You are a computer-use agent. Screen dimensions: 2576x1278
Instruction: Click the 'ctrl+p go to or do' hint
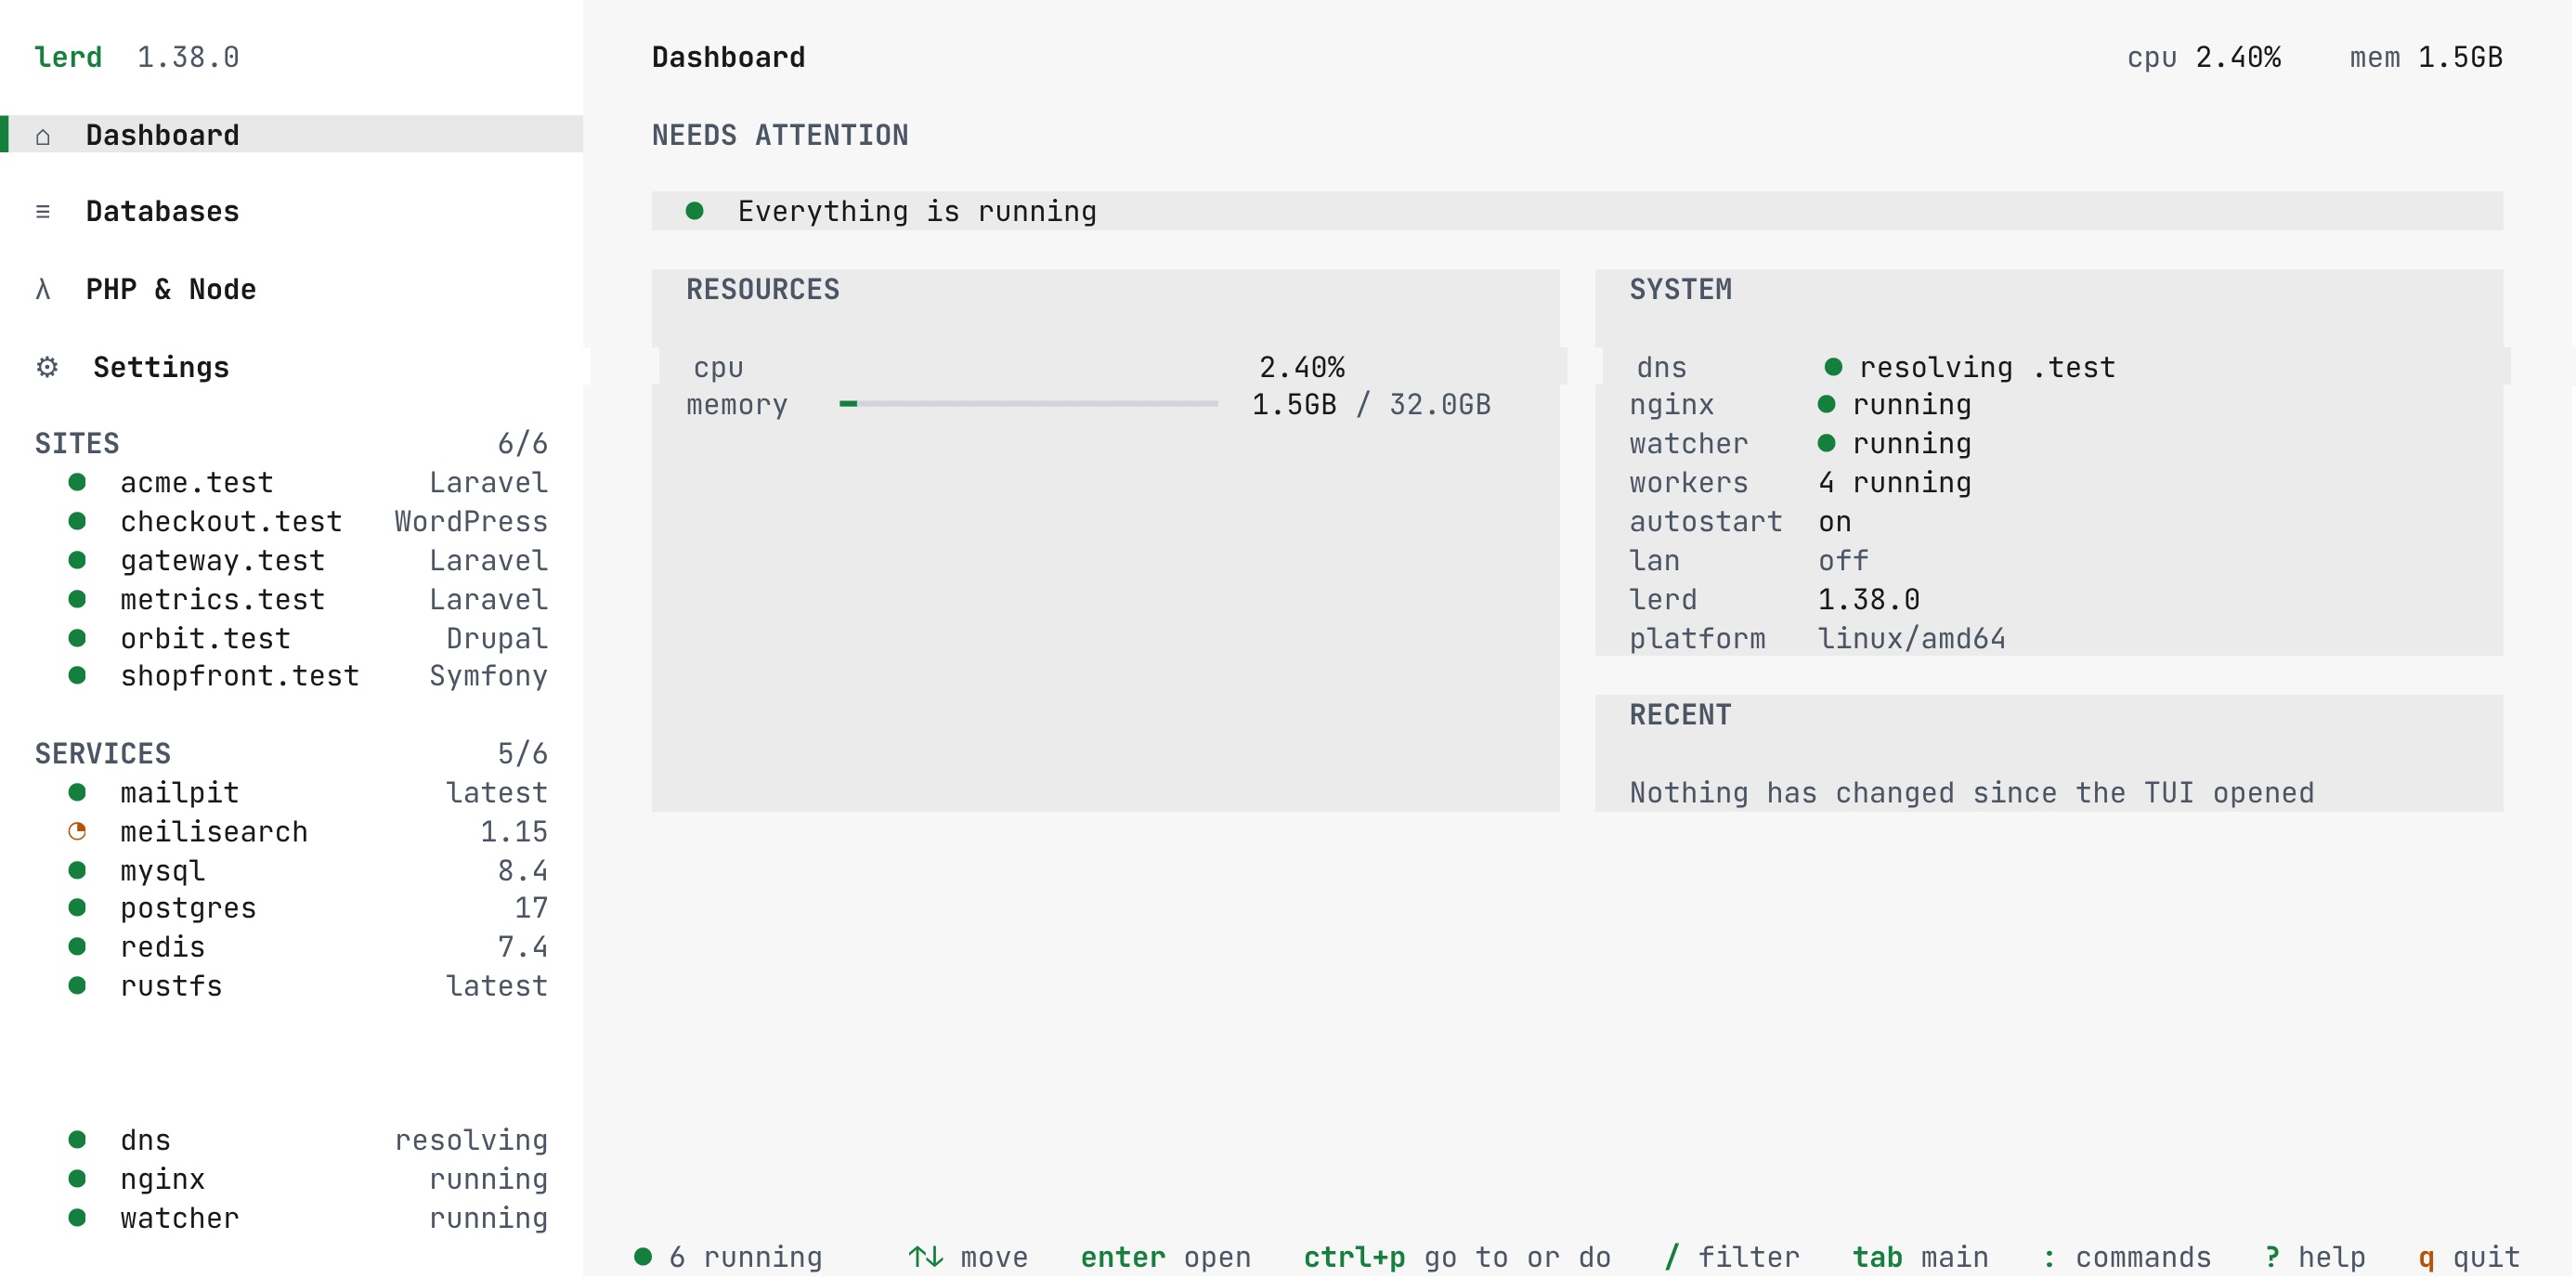click(1457, 1258)
